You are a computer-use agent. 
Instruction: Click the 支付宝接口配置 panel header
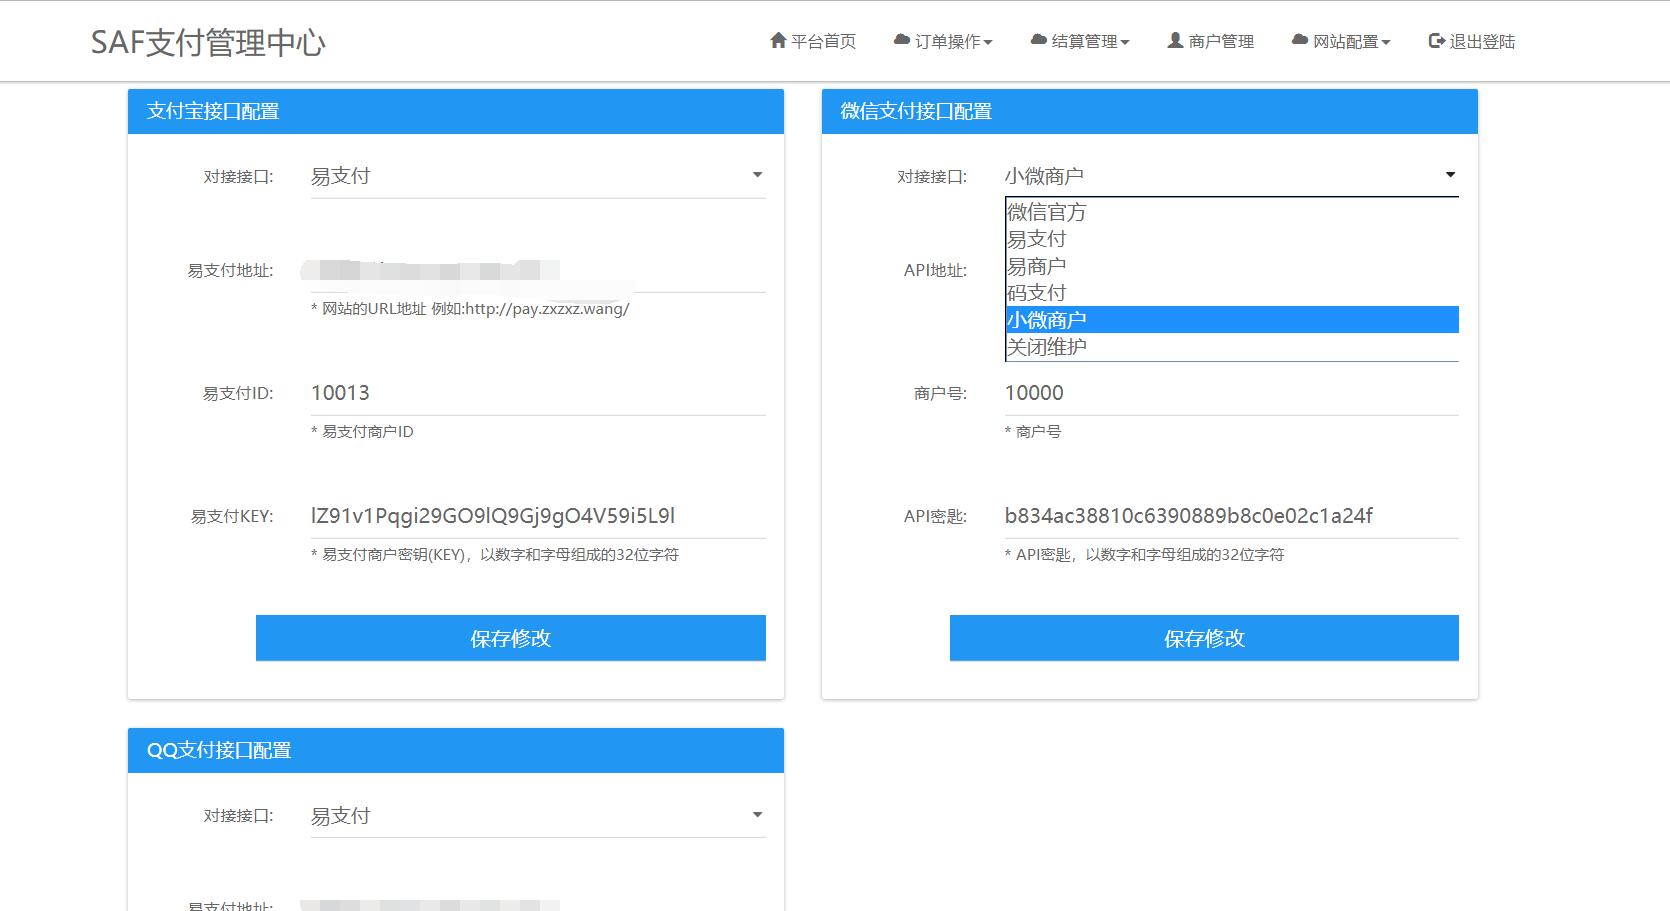[x=456, y=111]
